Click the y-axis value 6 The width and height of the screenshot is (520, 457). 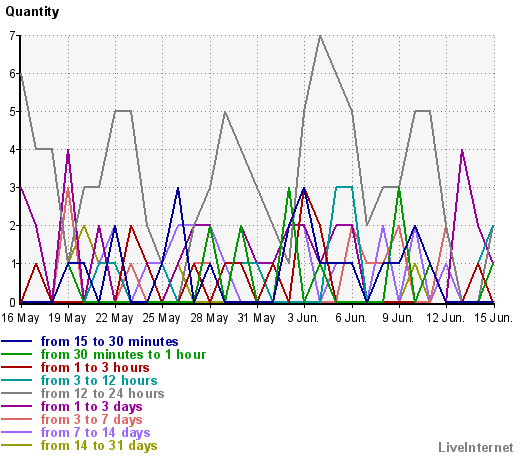[13, 74]
